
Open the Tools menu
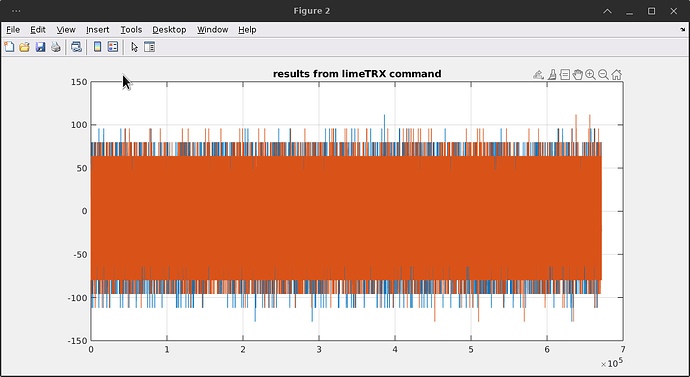131,29
